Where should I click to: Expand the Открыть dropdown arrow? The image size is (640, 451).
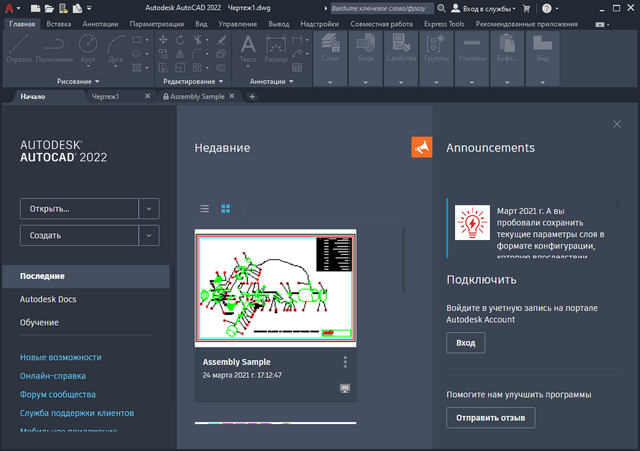tap(148, 209)
